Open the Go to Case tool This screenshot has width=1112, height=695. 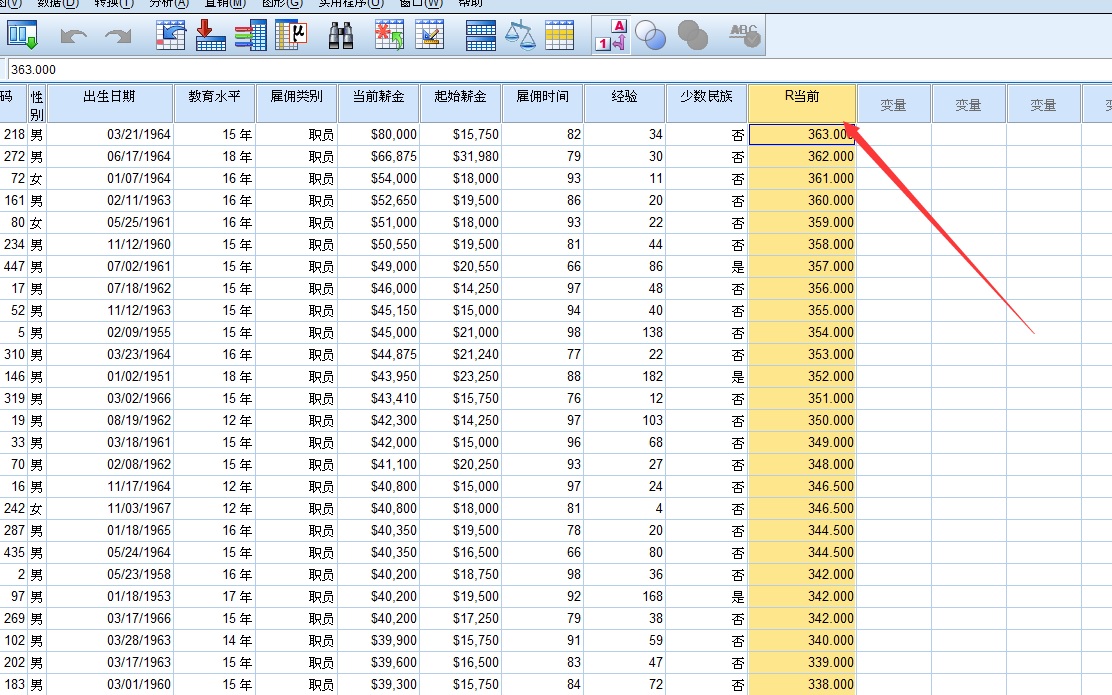pyautogui.click(x=170, y=35)
